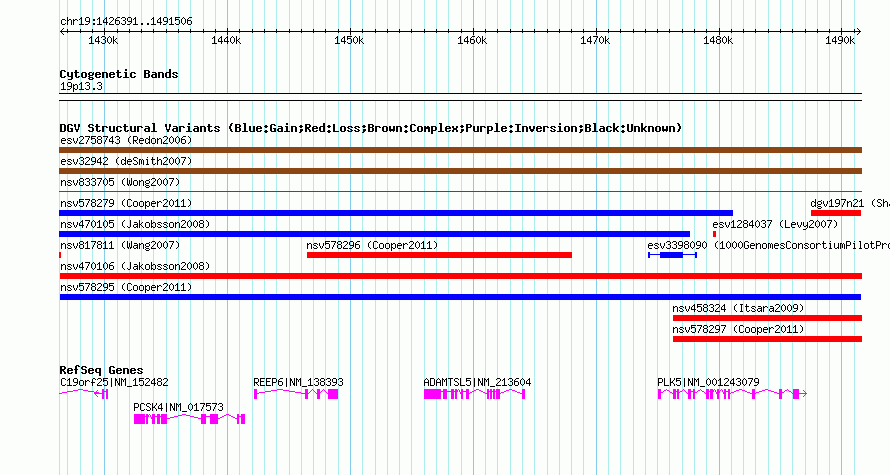The height and width of the screenshot is (475, 890).
Task: Click the 1490k ruler tick label
Action: [840, 41]
